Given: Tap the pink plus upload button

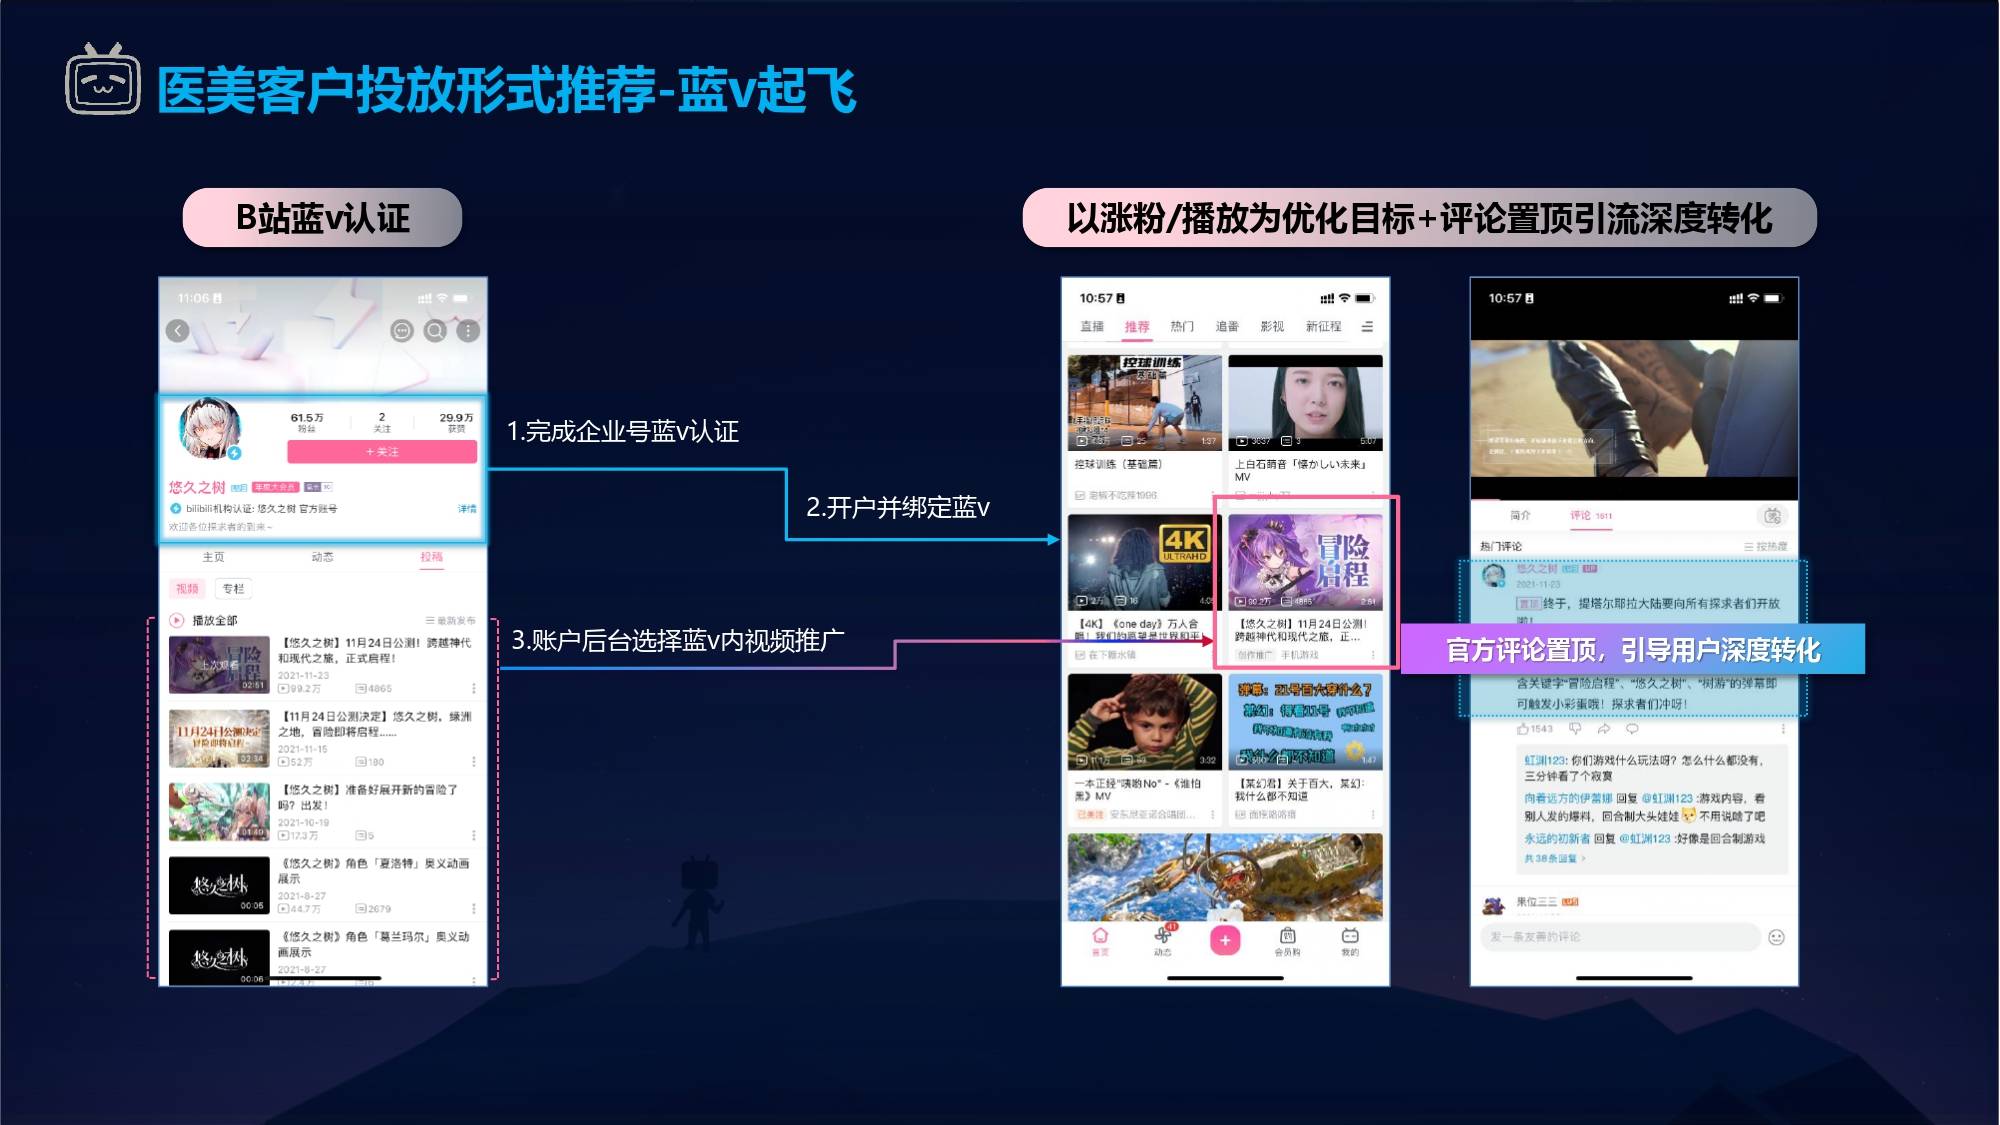Looking at the screenshot, I should [1225, 941].
